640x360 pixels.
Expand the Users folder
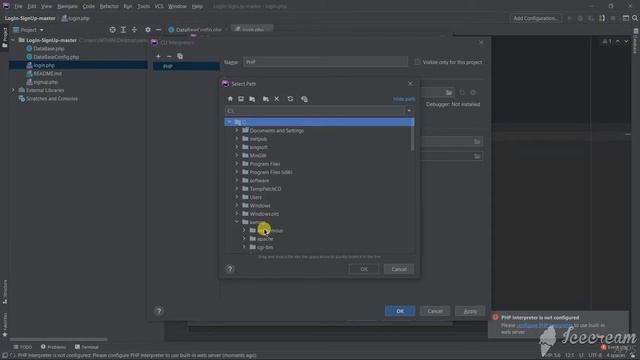pos(237,197)
